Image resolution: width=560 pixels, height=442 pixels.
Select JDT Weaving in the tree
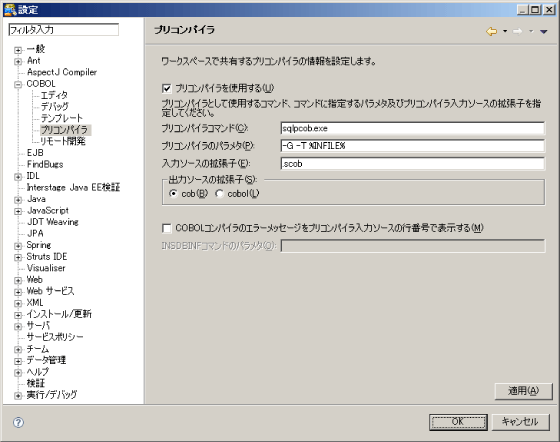(x=53, y=222)
